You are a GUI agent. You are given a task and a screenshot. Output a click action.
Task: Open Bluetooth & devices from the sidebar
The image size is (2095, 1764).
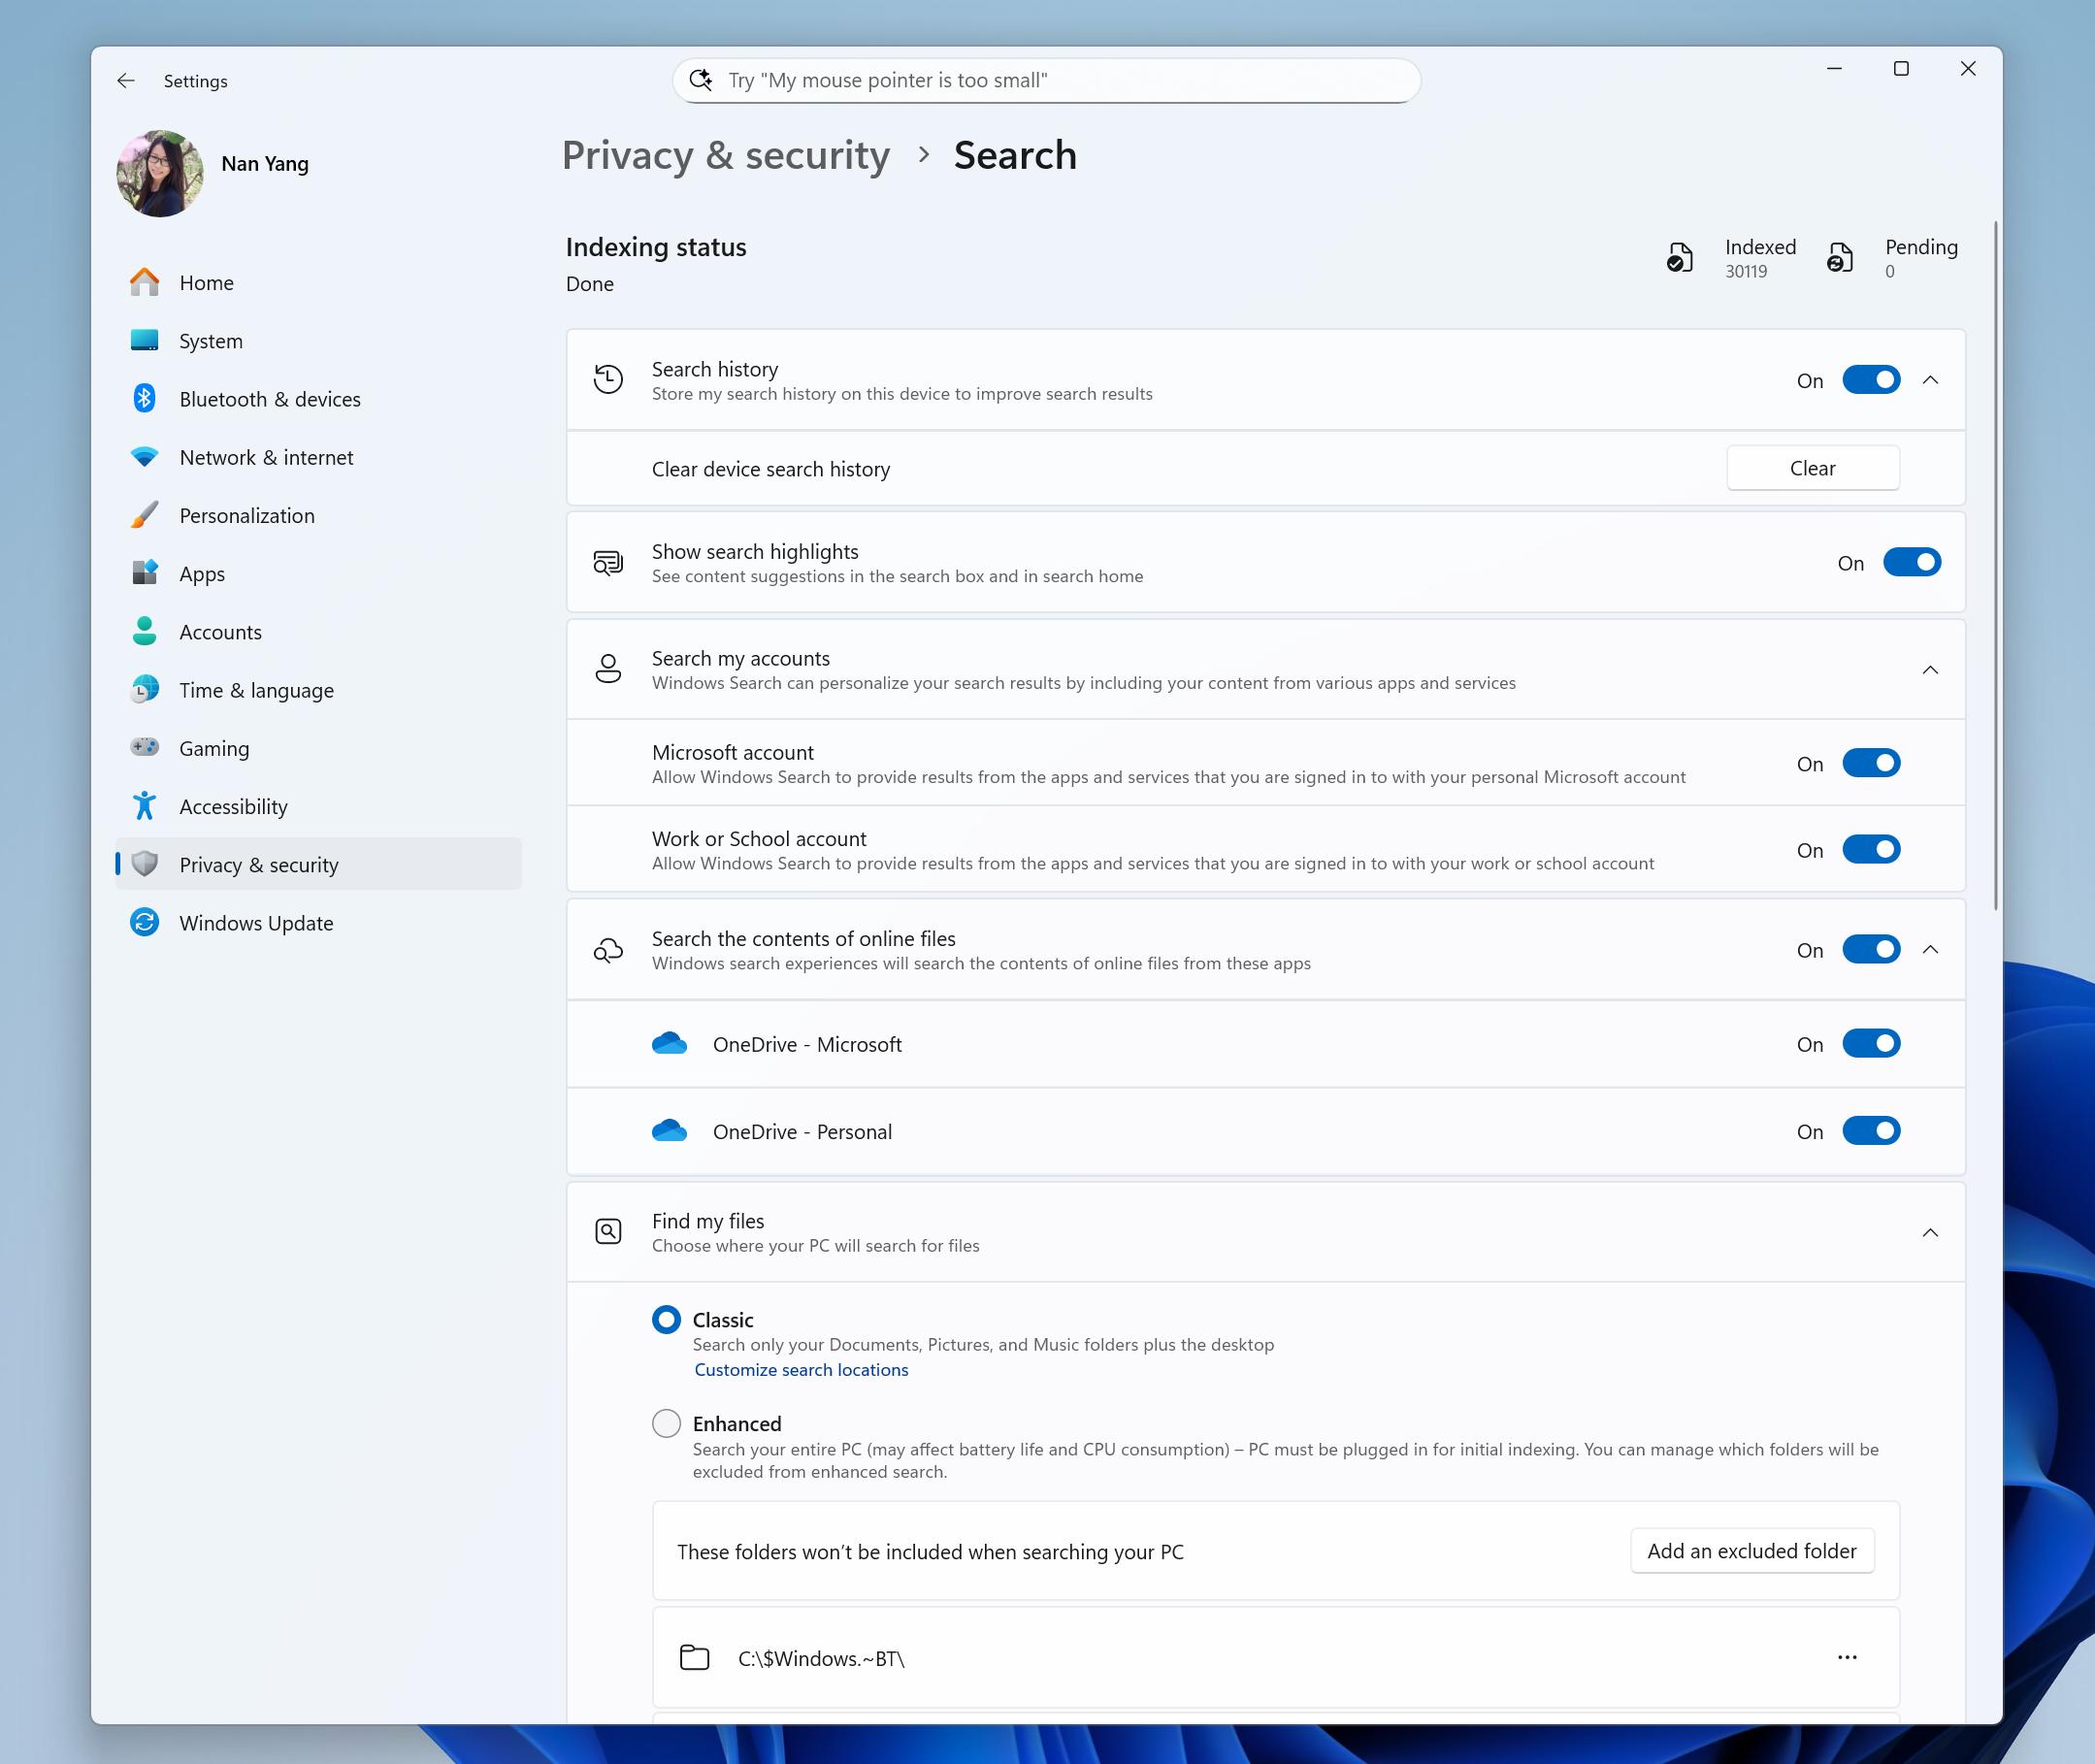pos(270,398)
